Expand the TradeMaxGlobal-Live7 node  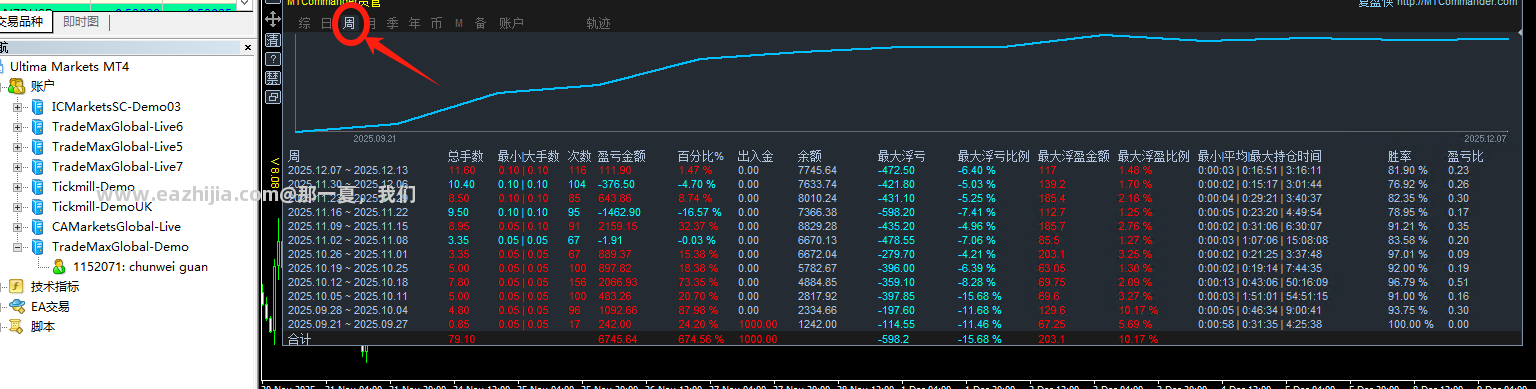click(x=17, y=166)
